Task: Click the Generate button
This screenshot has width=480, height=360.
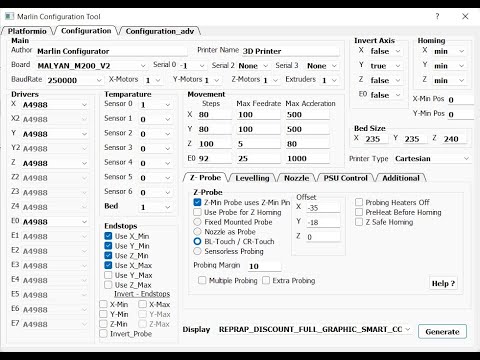Action: click(442, 332)
